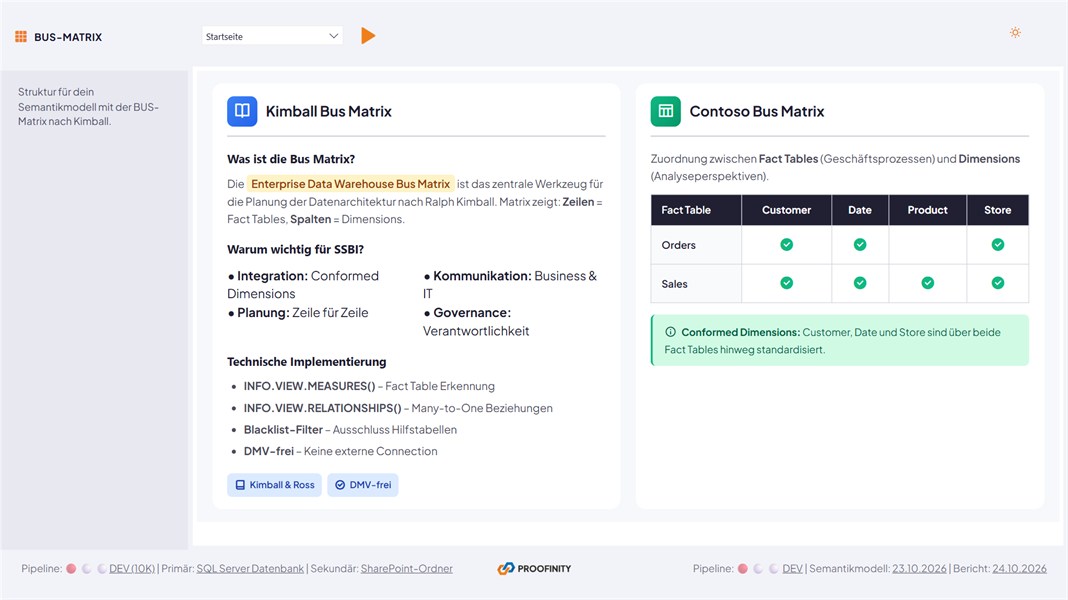Click the Kimball & Ross tag button

274,485
